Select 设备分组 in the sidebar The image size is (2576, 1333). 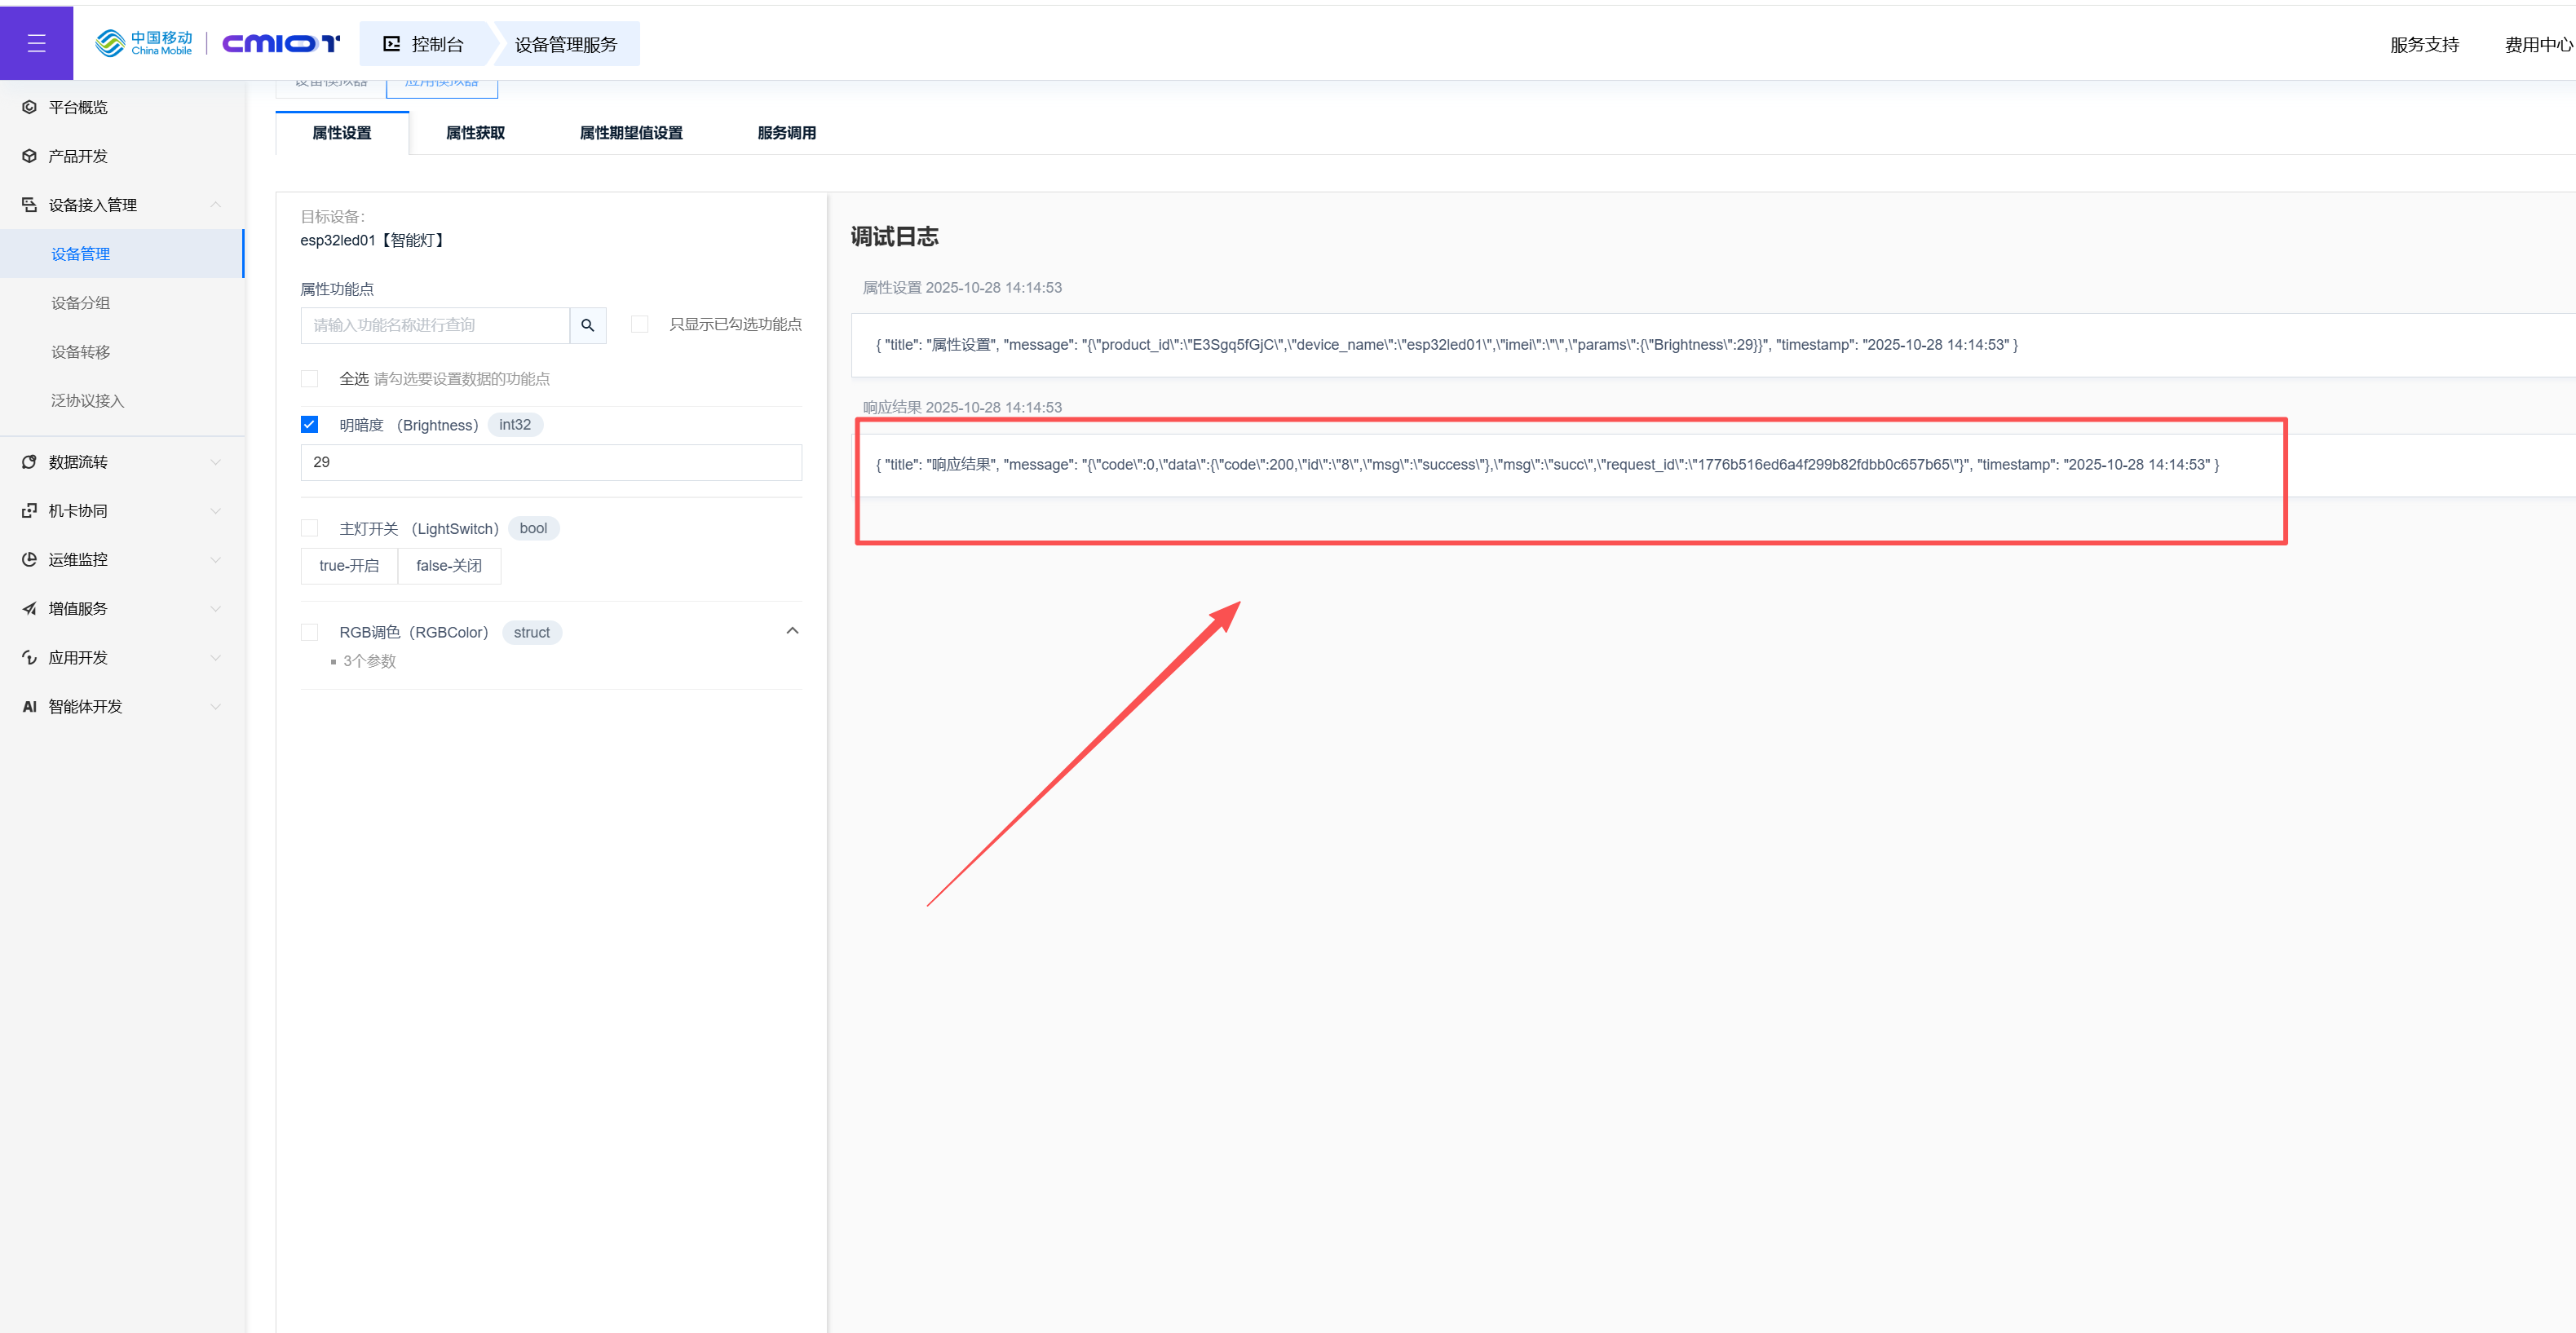[80, 303]
